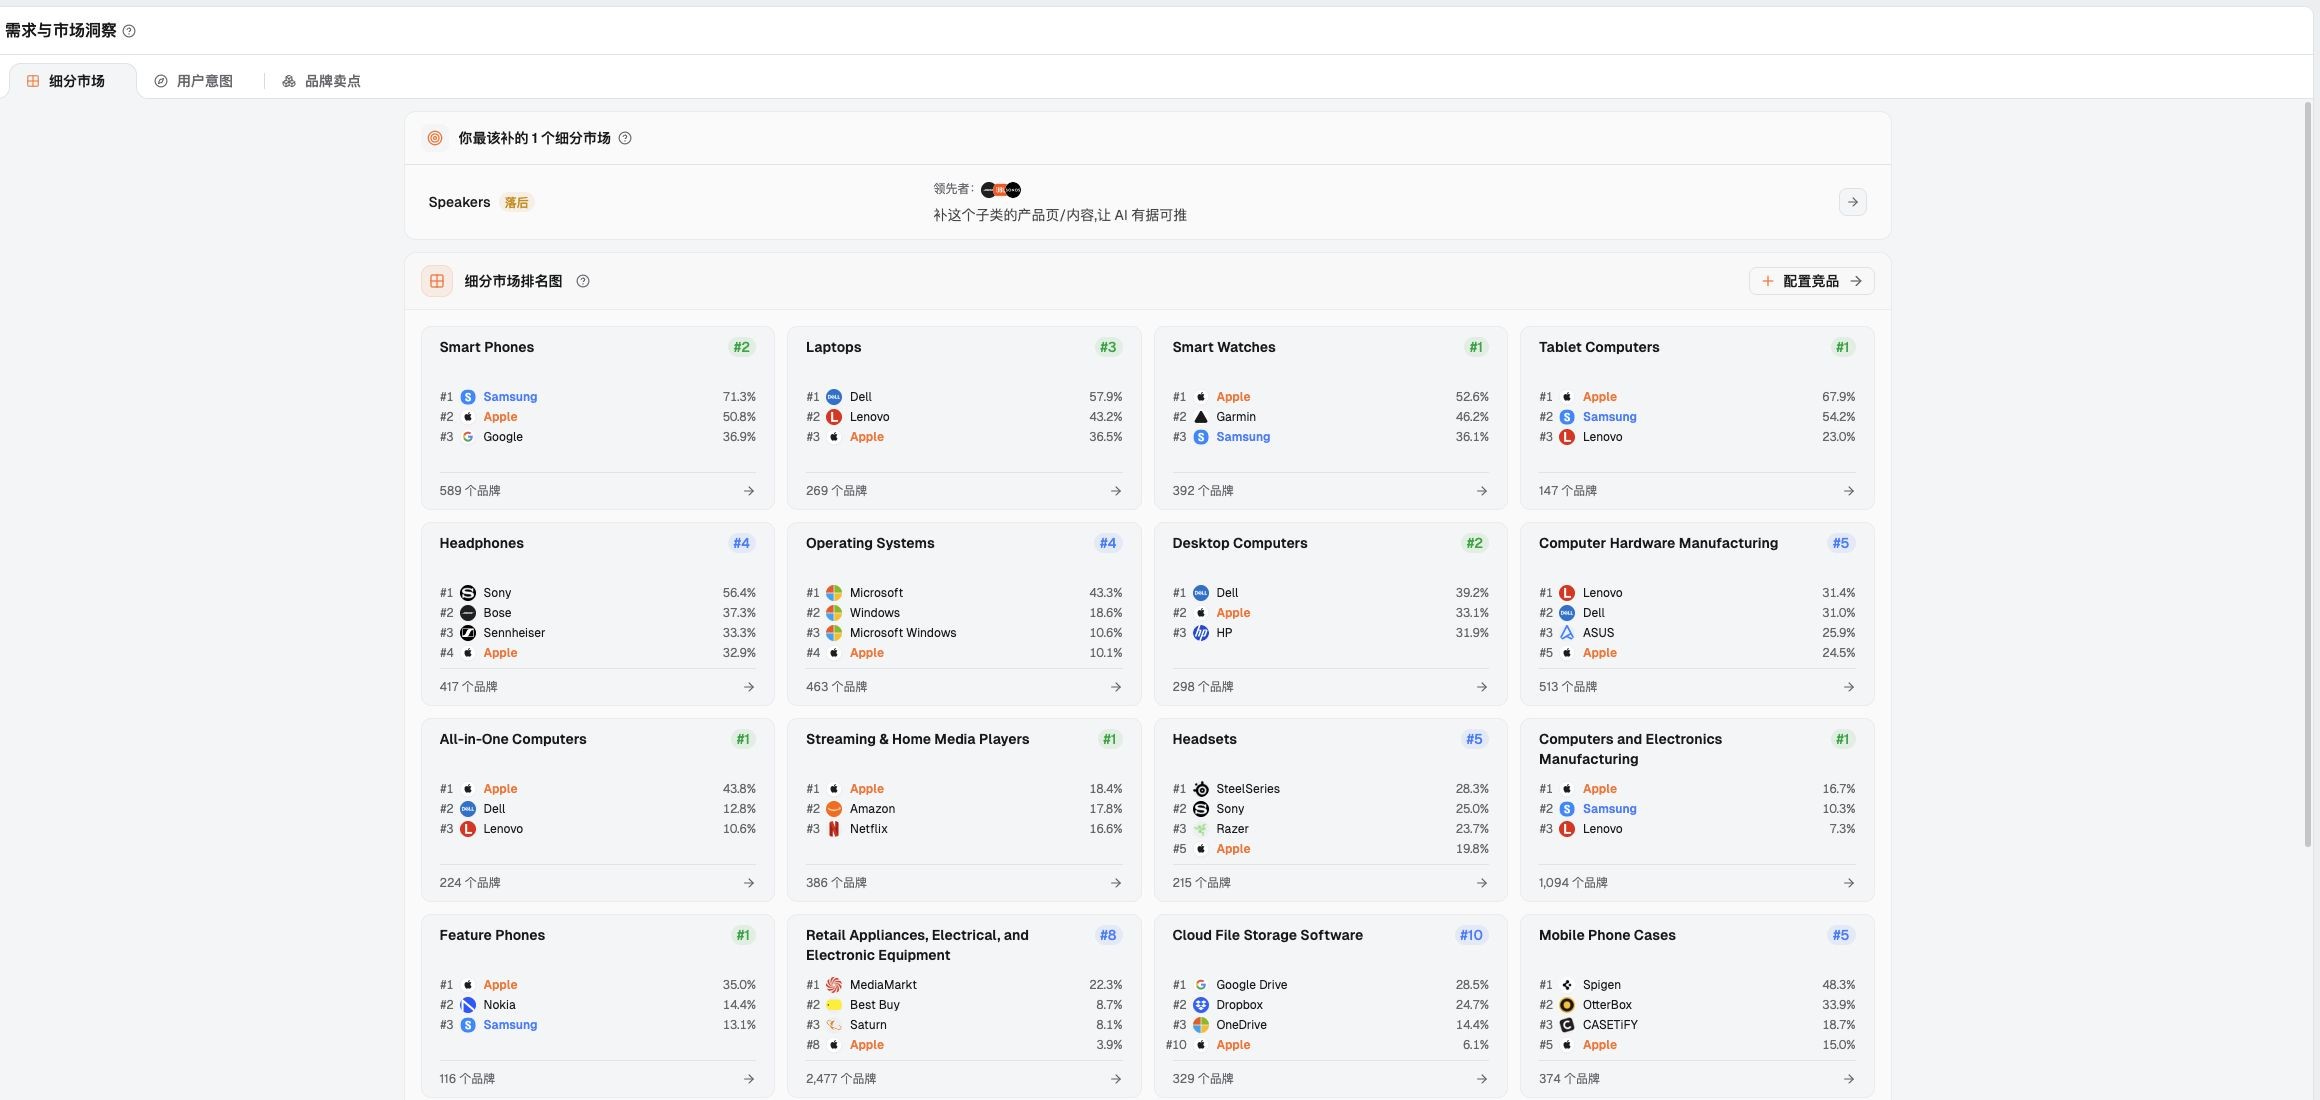Click 2,477 个品牌 in Retail Appliances card

tap(841, 1079)
